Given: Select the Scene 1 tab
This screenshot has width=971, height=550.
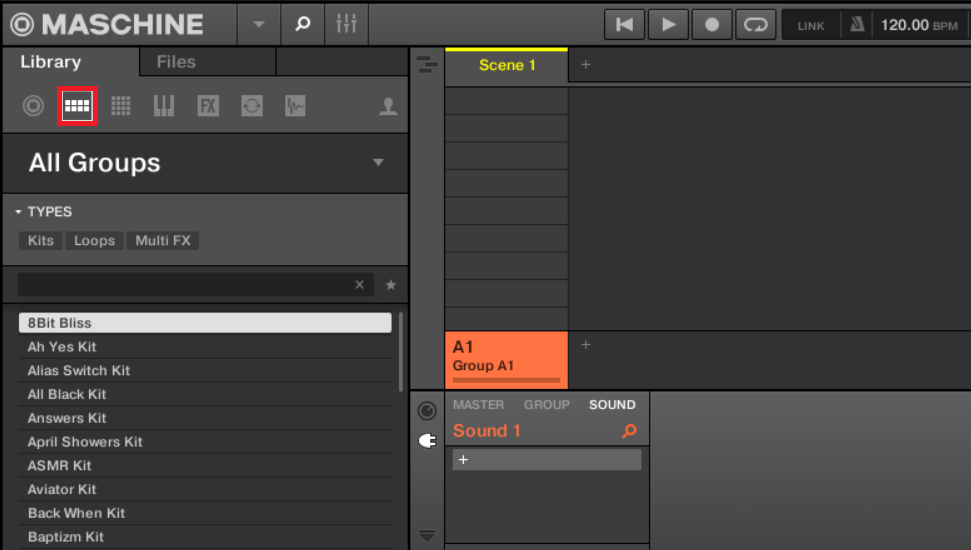Looking at the screenshot, I should 507,65.
